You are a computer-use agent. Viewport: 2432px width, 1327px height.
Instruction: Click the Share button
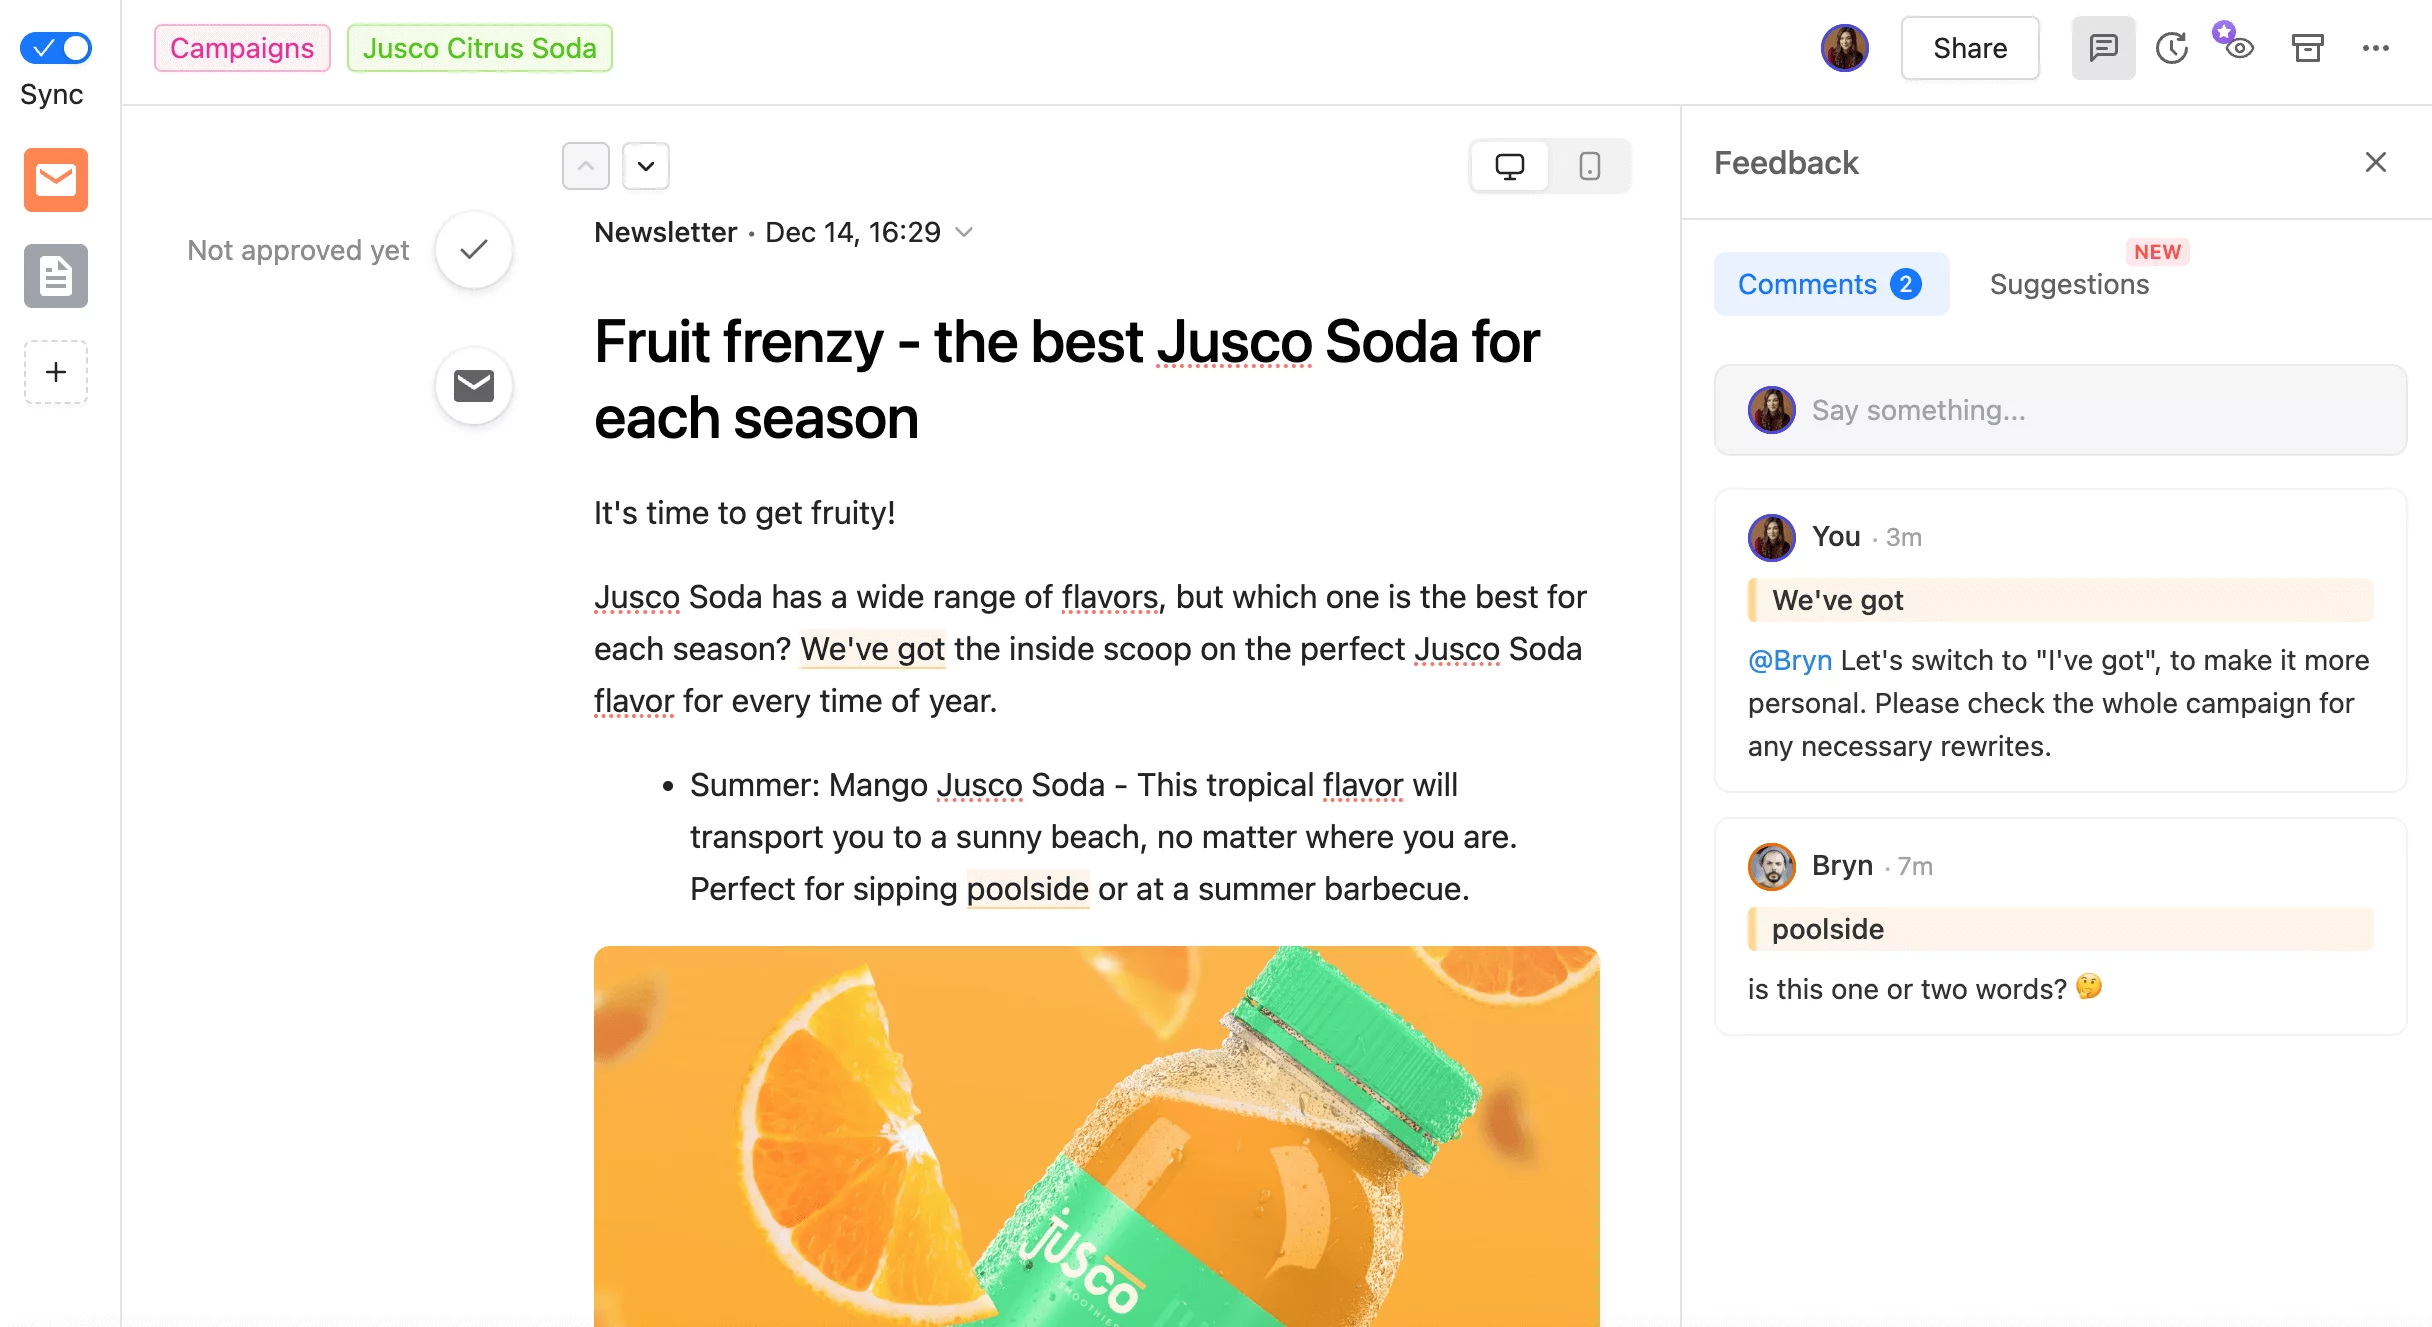tap(1968, 47)
